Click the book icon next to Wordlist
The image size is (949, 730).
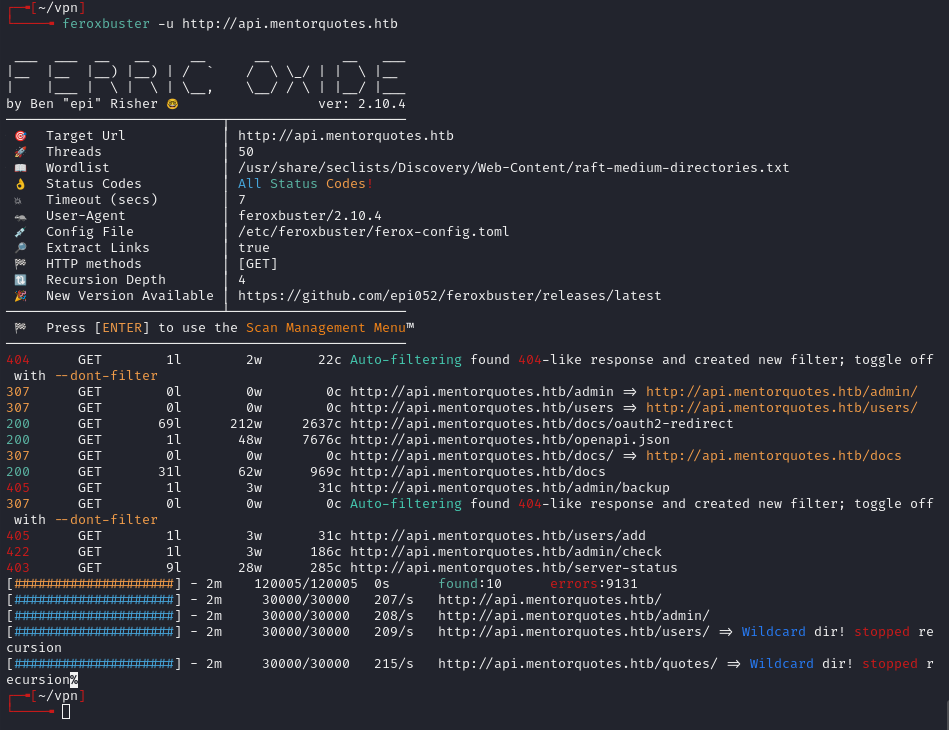click(20, 167)
